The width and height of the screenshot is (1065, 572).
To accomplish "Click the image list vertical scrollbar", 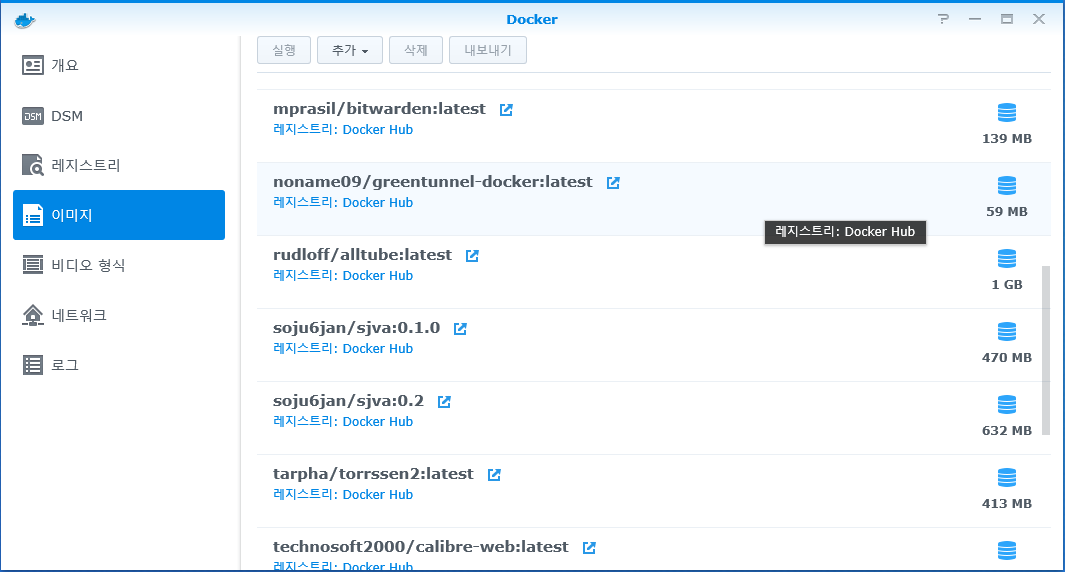I will (x=1046, y=350).
